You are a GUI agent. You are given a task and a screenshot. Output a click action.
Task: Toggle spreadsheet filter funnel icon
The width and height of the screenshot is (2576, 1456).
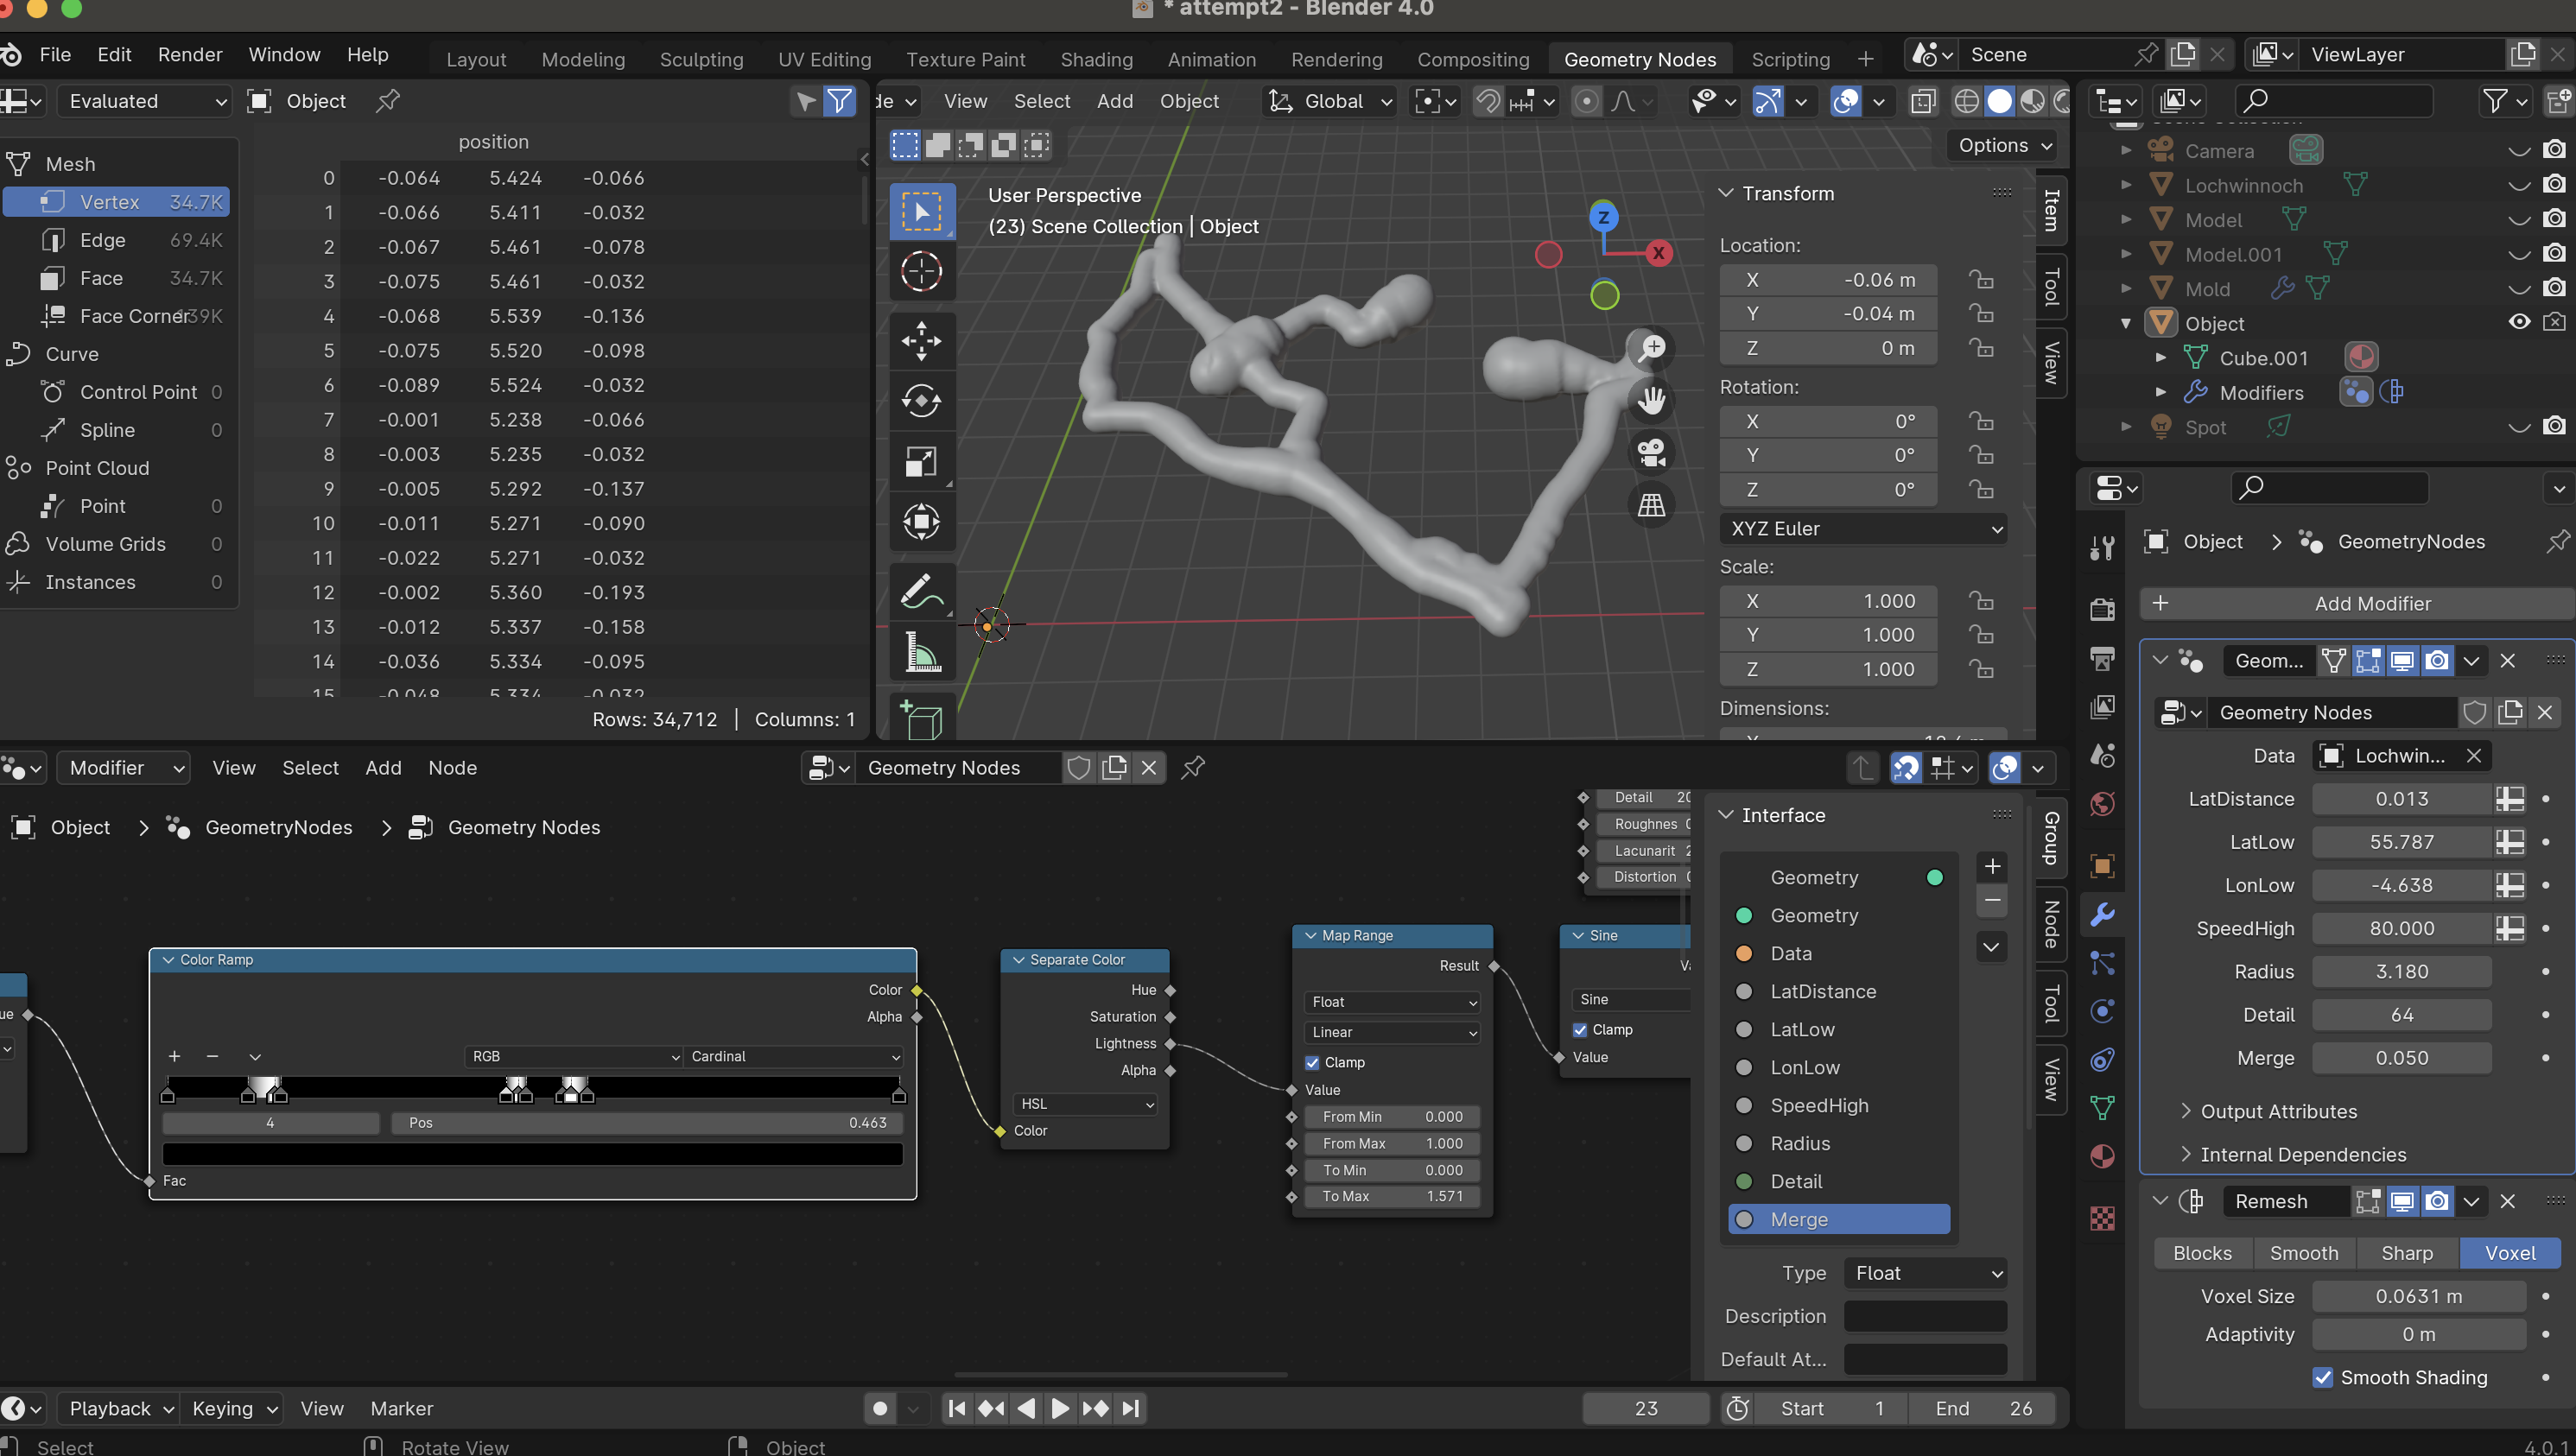point(839,100)
